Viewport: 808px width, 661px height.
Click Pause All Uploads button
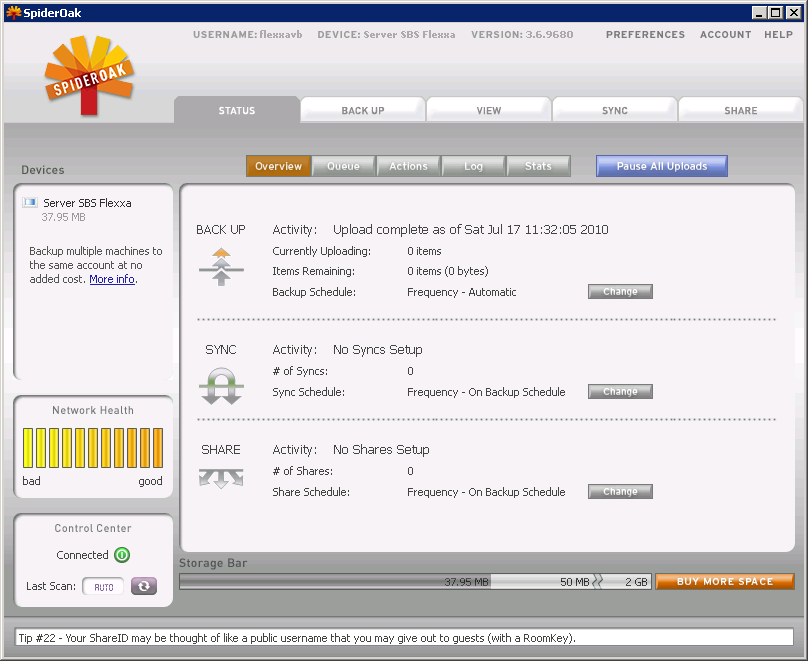(x=662, y=166)
